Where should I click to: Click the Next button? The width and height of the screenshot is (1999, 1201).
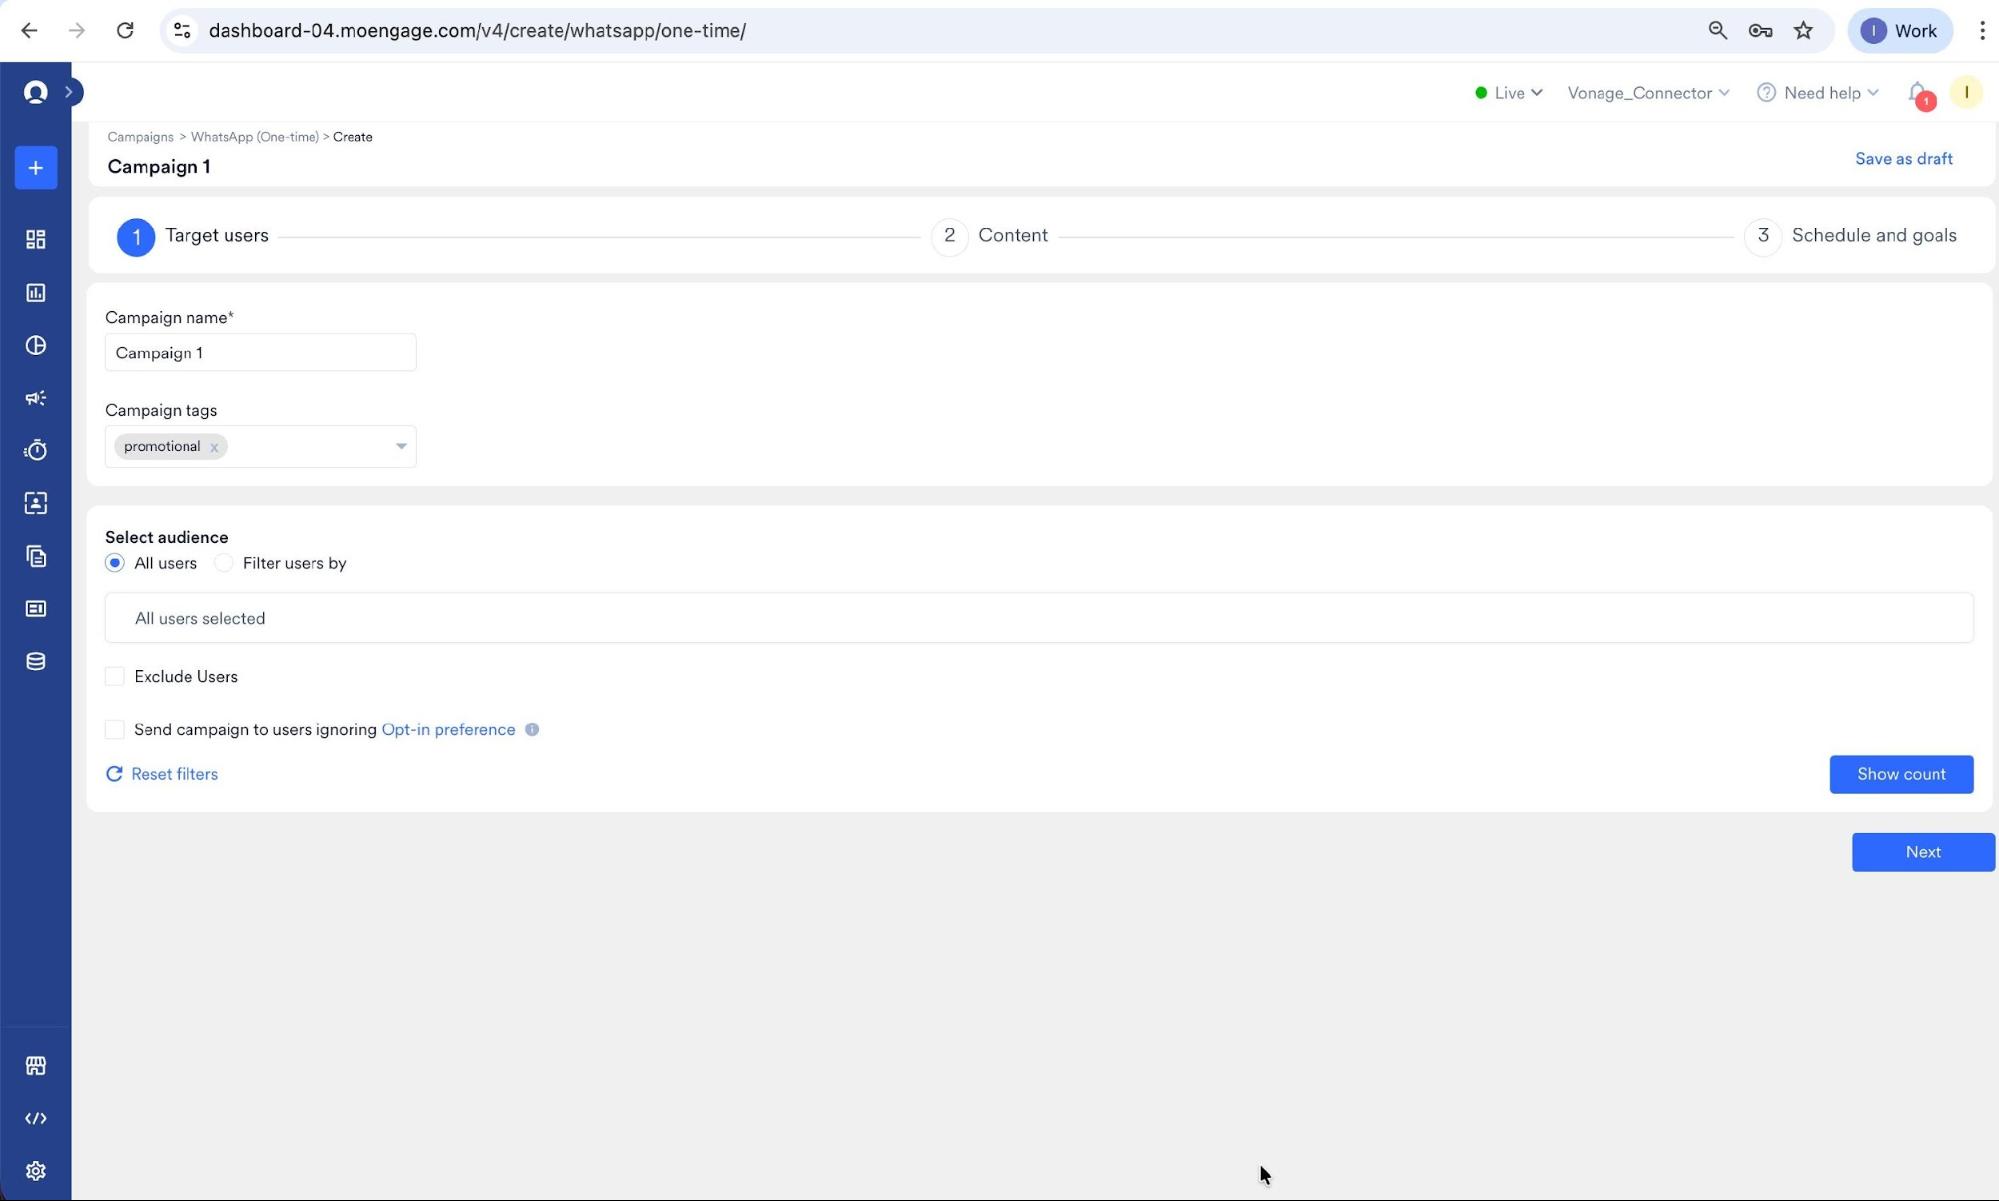point(1923,853)
